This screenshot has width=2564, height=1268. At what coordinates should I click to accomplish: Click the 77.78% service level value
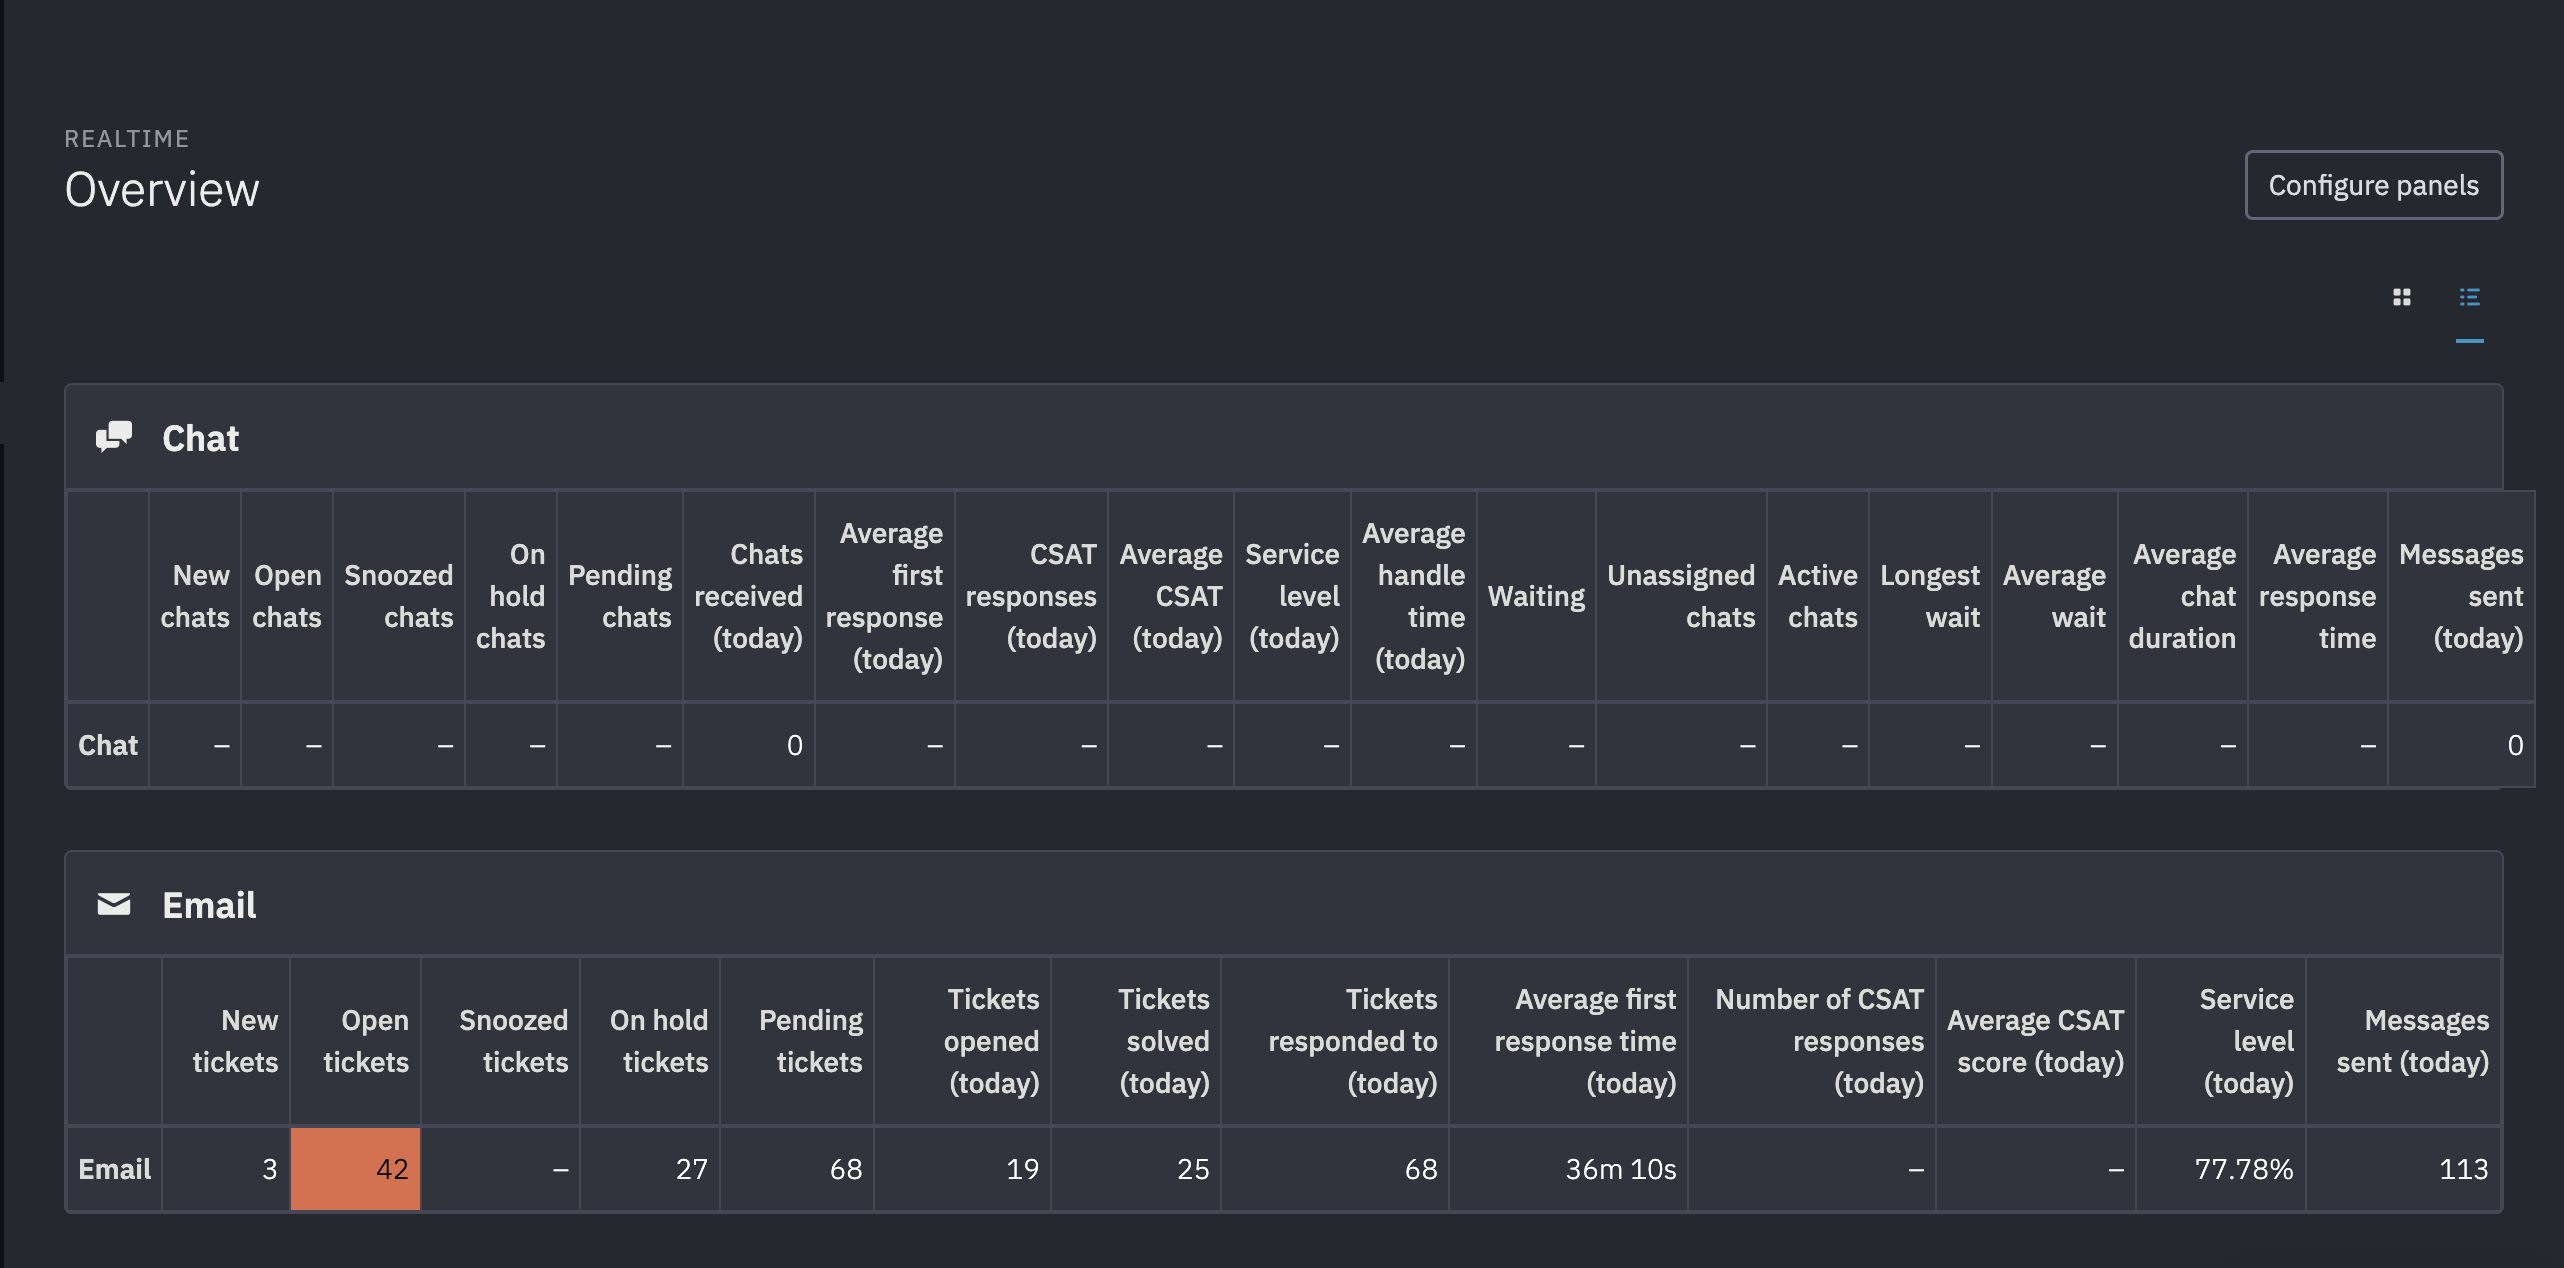tap(2245, 1168)
